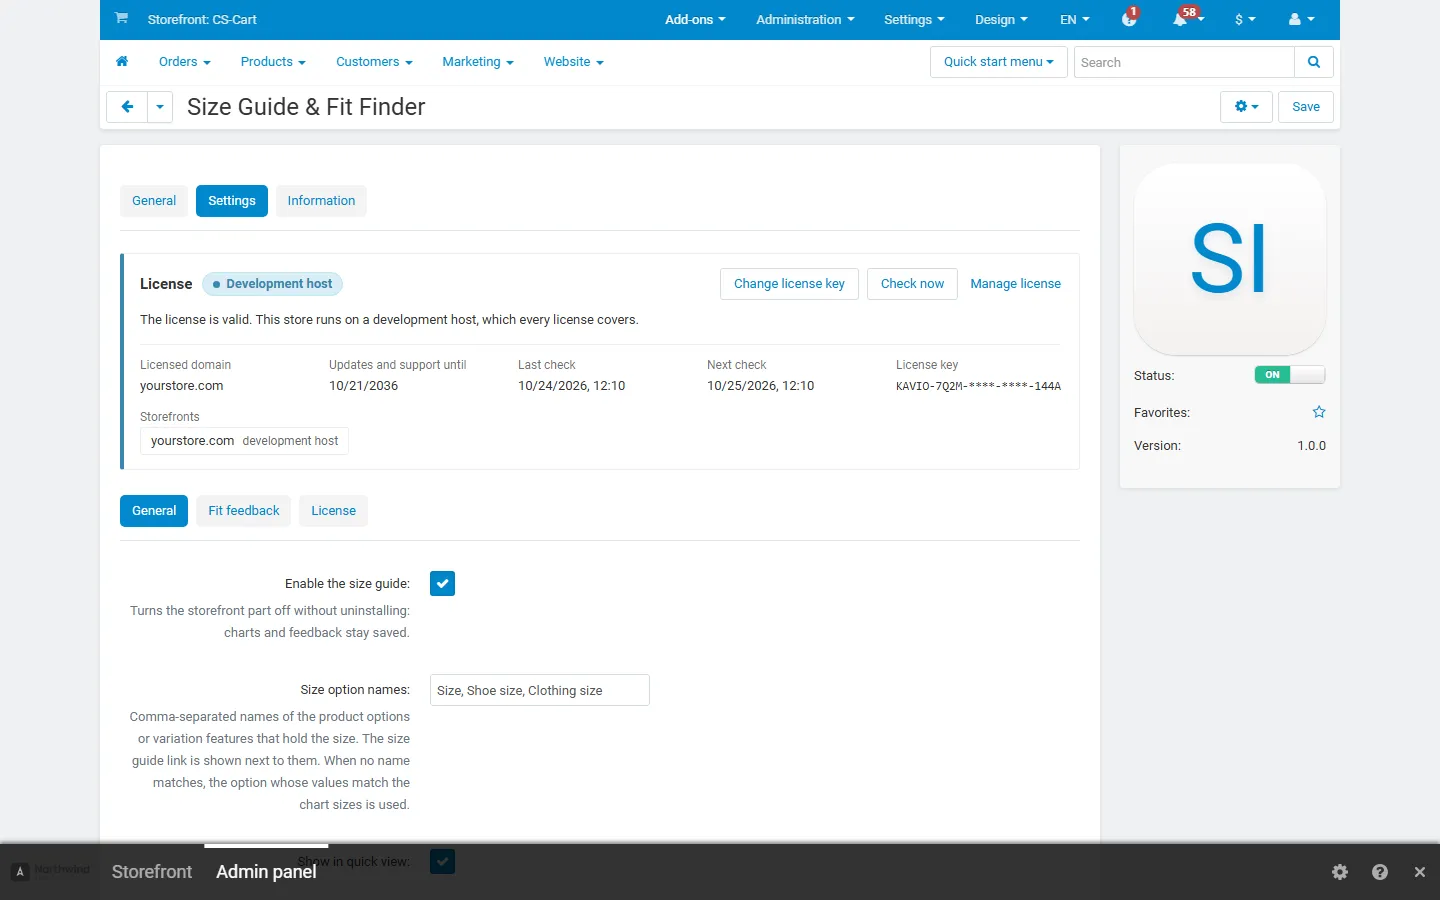Viewport: 1440px width, 900px height.
Task: Open the Design dropdown
Action: 1001,19
